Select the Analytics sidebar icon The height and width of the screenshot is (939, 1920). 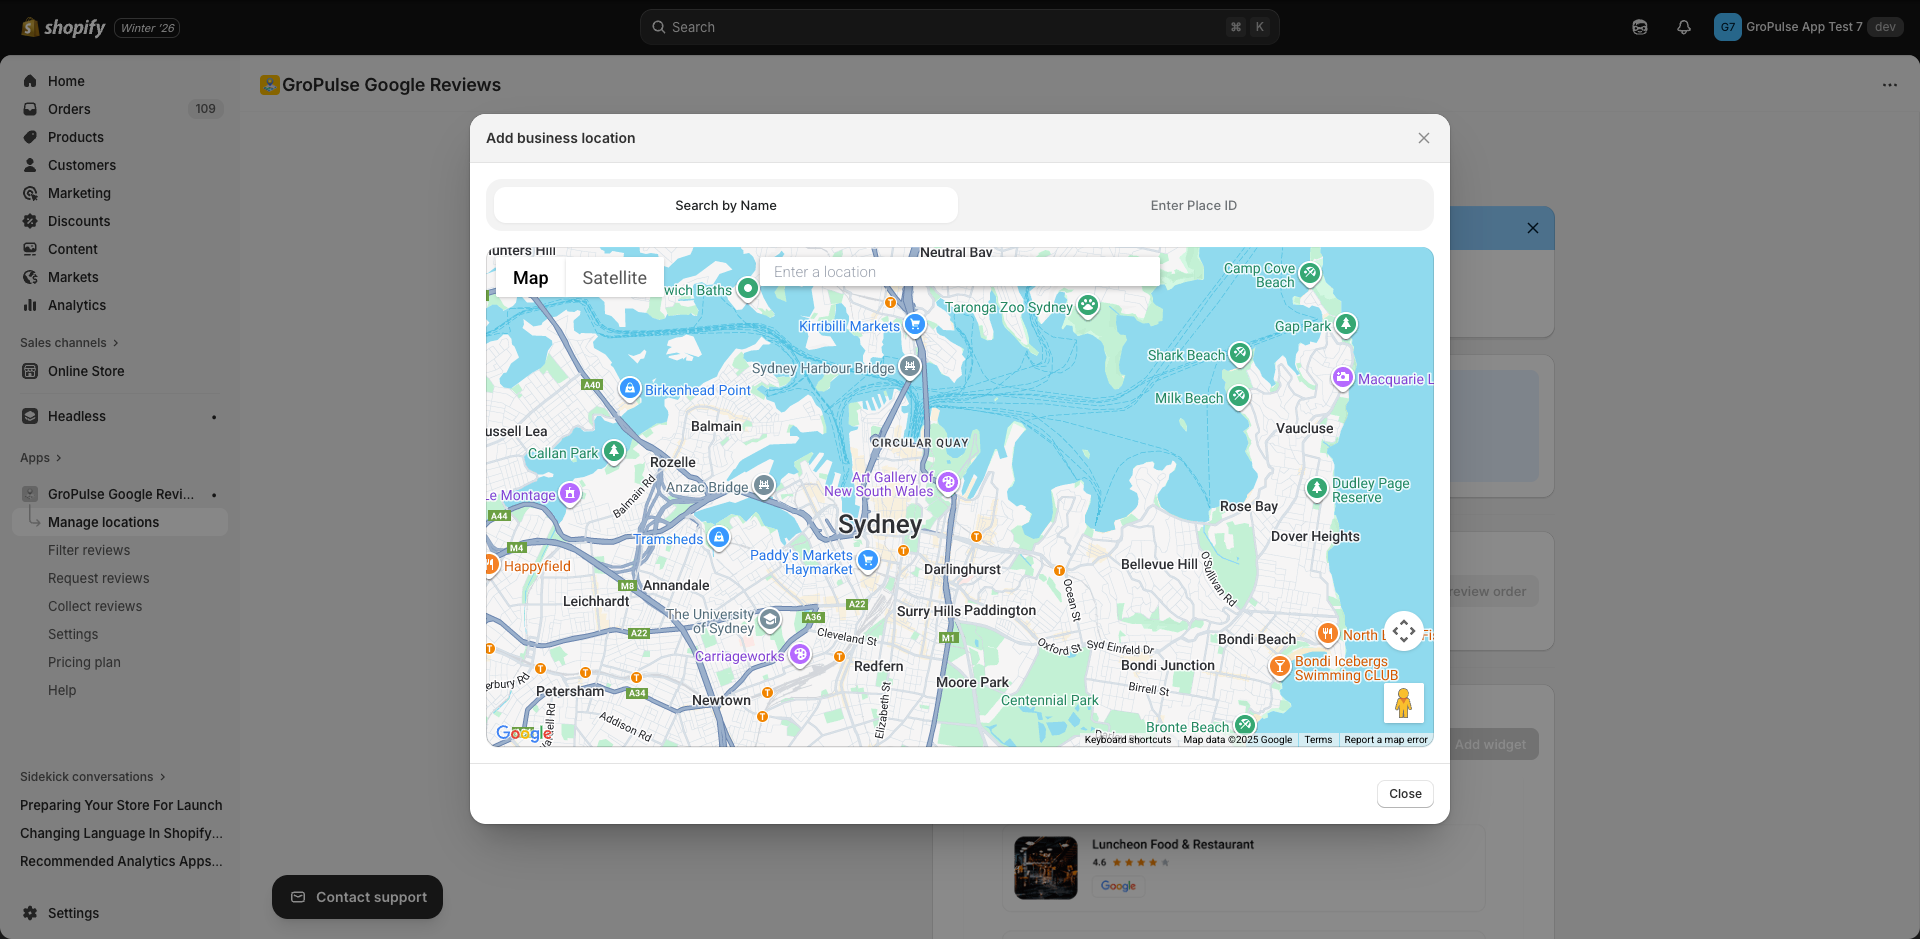[x=29, y=305]
